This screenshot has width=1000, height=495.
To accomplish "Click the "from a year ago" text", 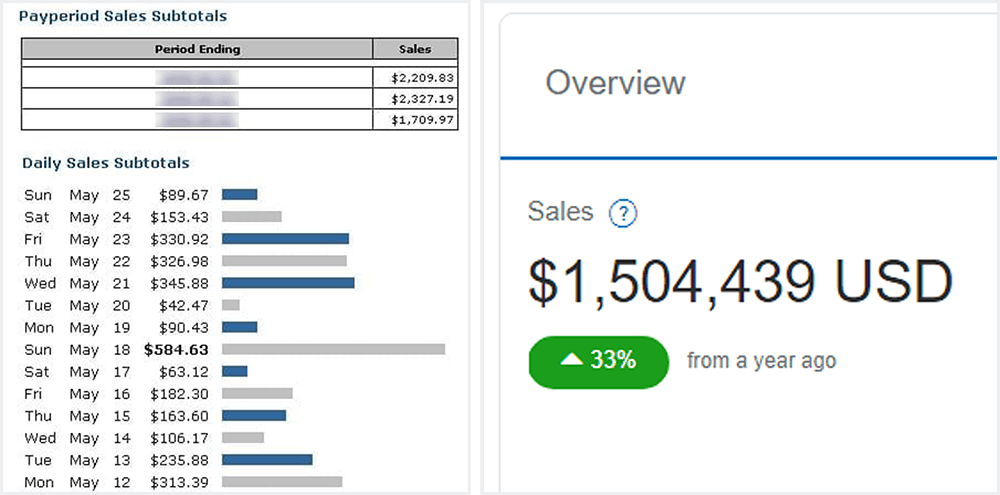I will point(761,361).
